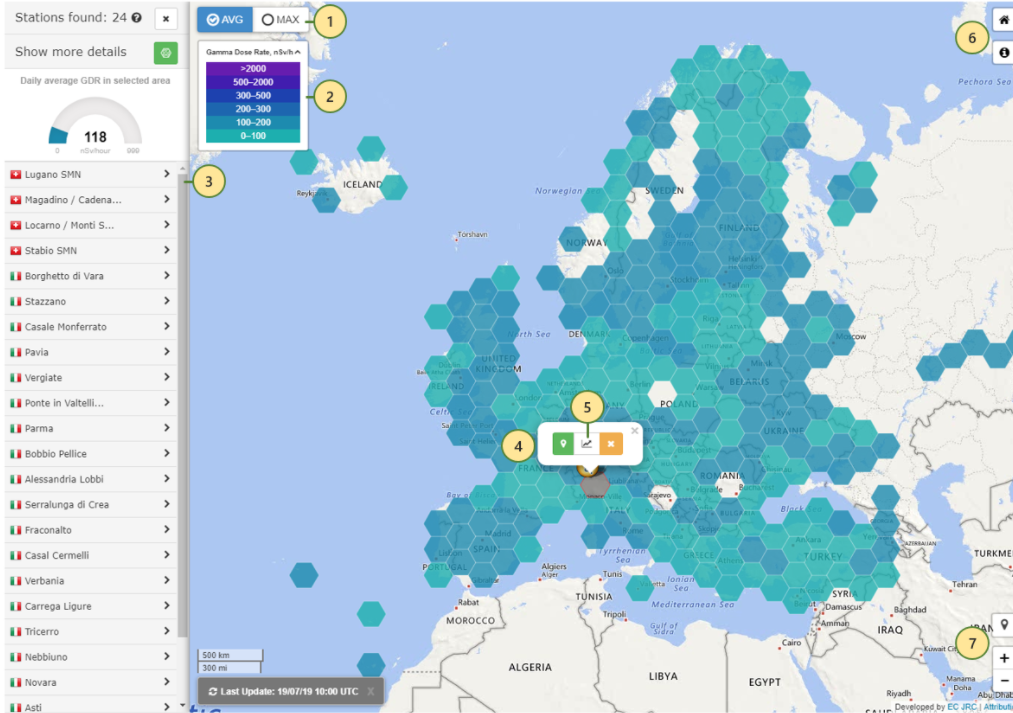Close the map popup with X
Image resolution: width=1013 pixels, height=713 pixels.
coord(634,431)
